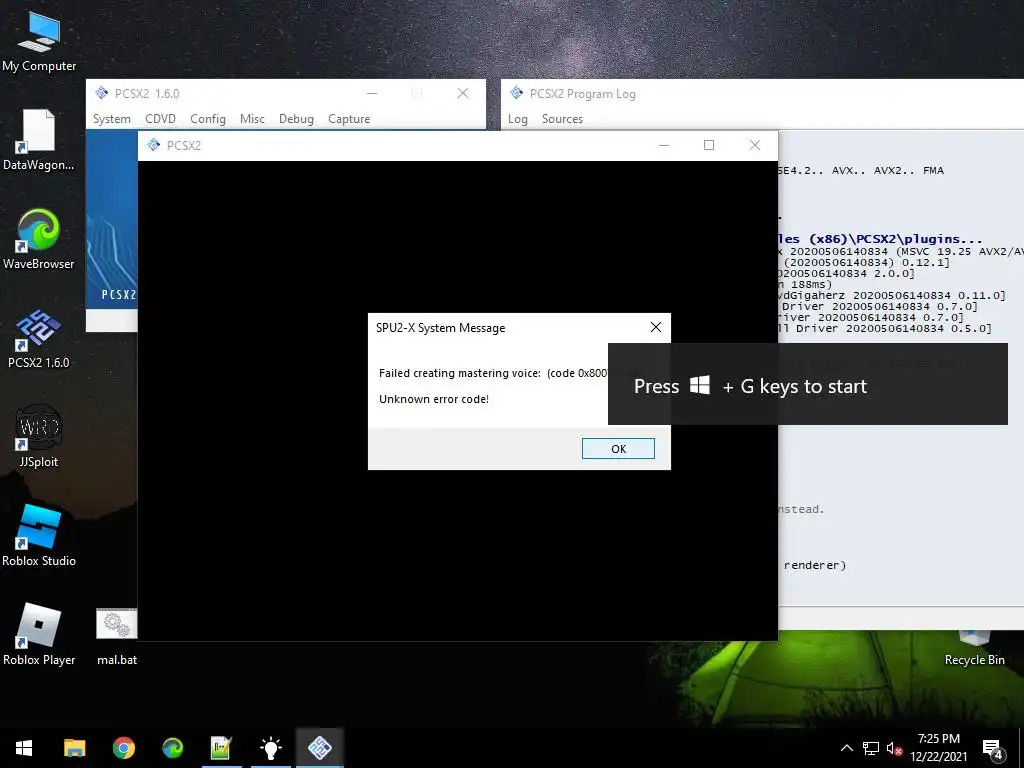1024x768 pixels.
Task: Open WaveBrowser from the taskbar
Action: (x=172, y=748)
